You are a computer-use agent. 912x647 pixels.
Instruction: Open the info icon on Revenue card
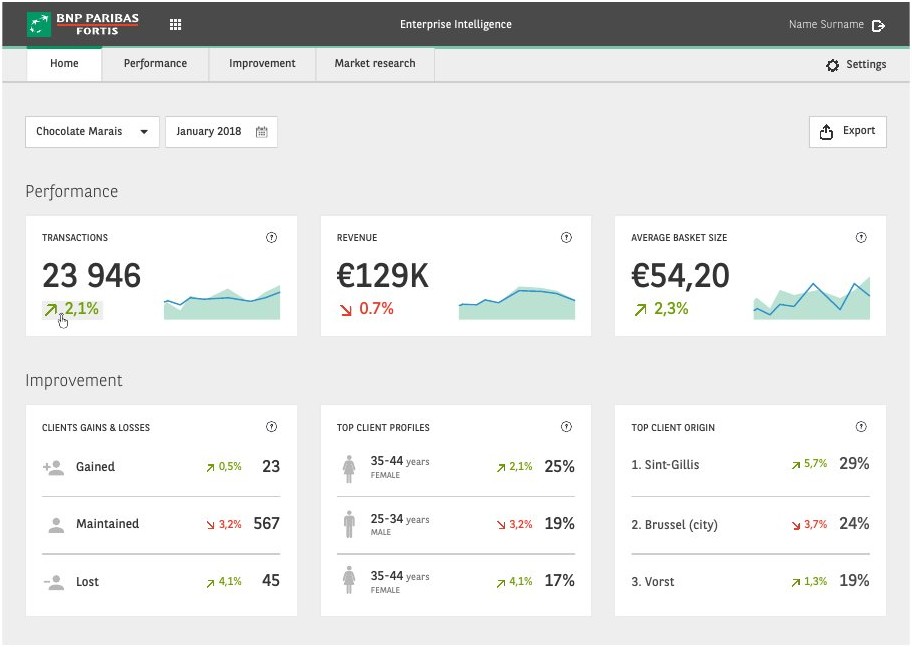[566, 237]
